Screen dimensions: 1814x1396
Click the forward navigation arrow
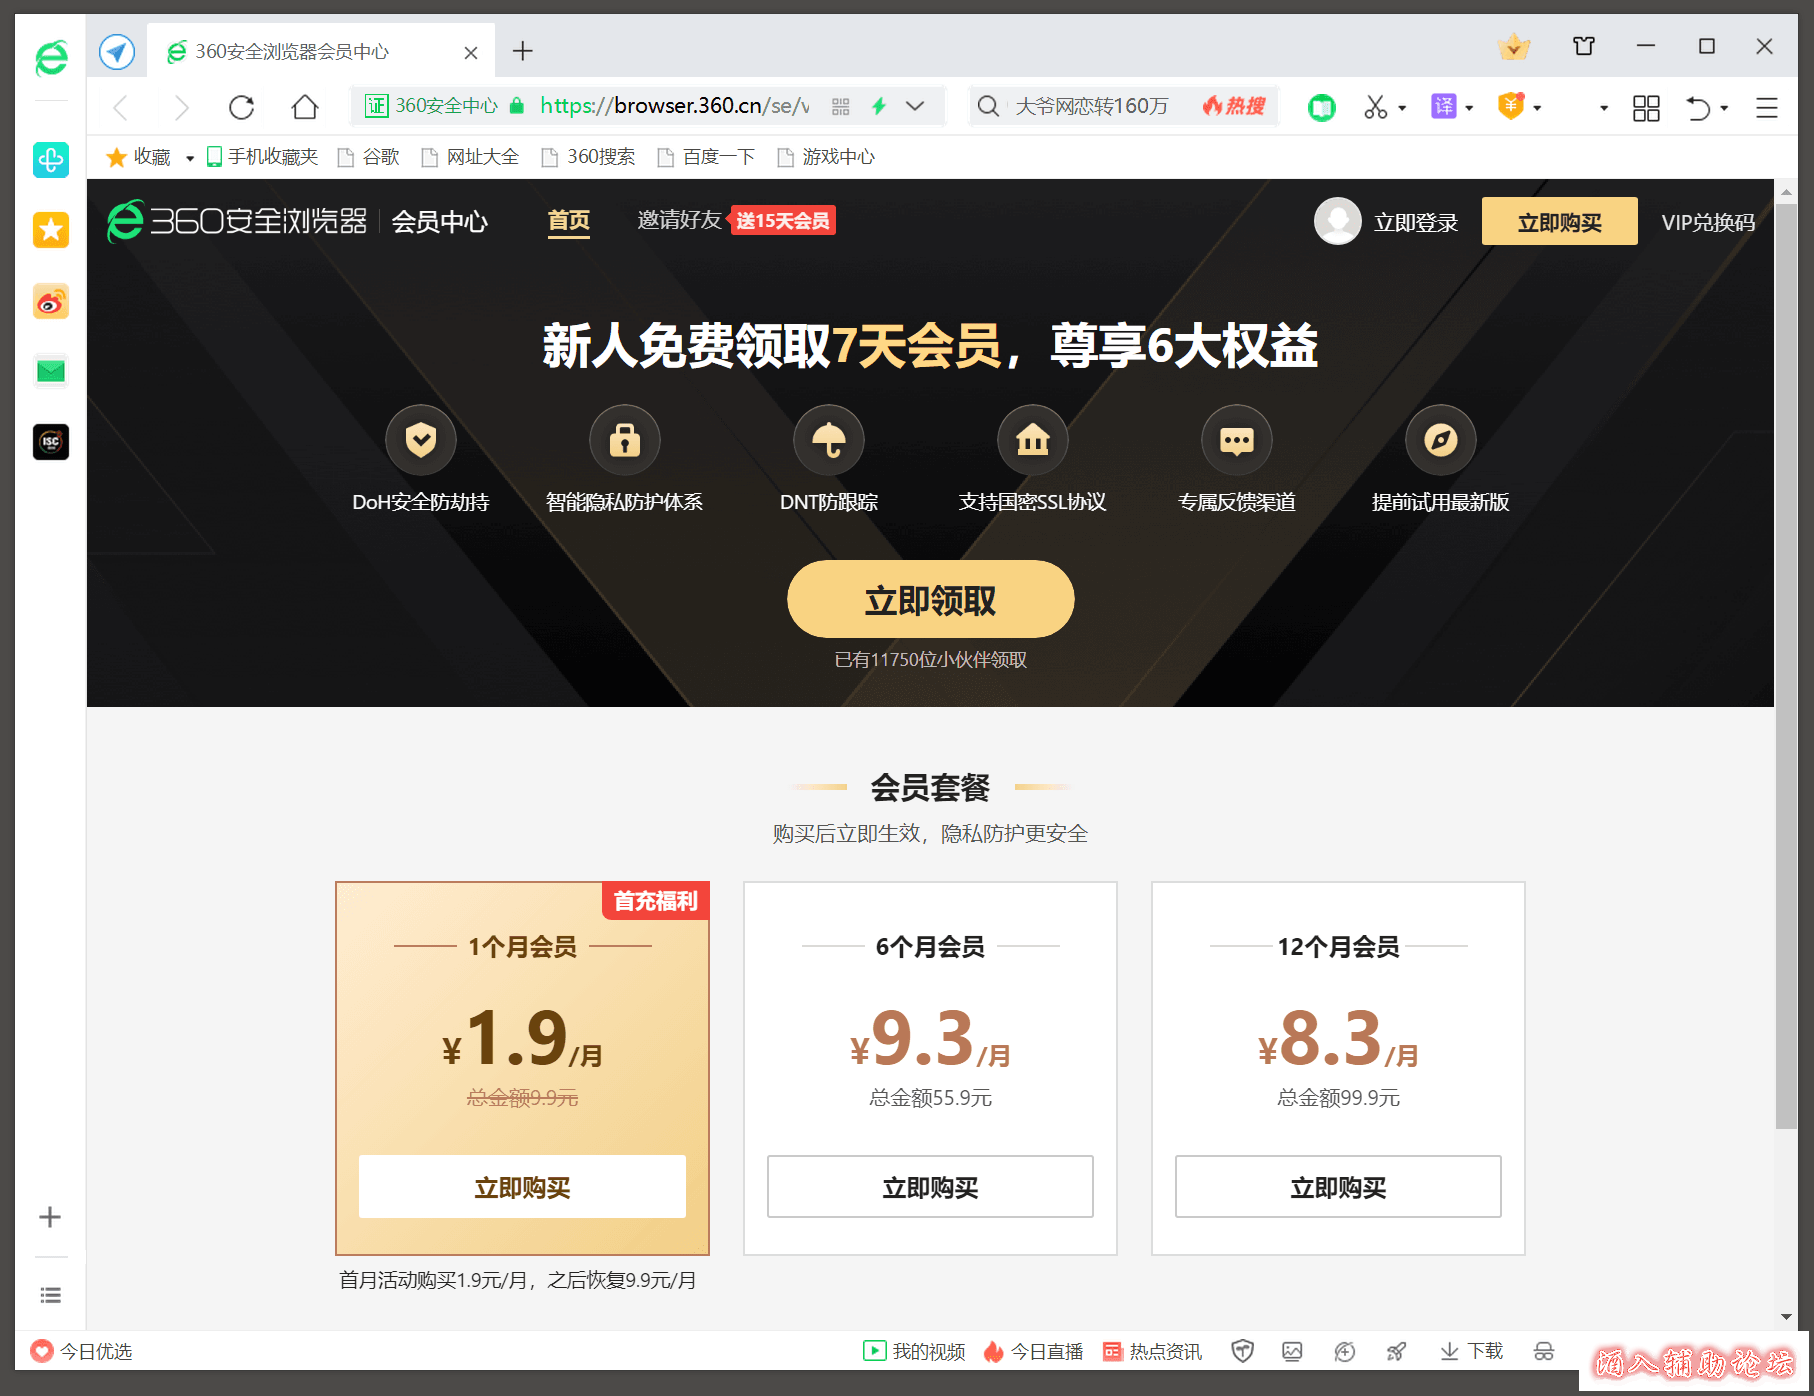(181, 107)
